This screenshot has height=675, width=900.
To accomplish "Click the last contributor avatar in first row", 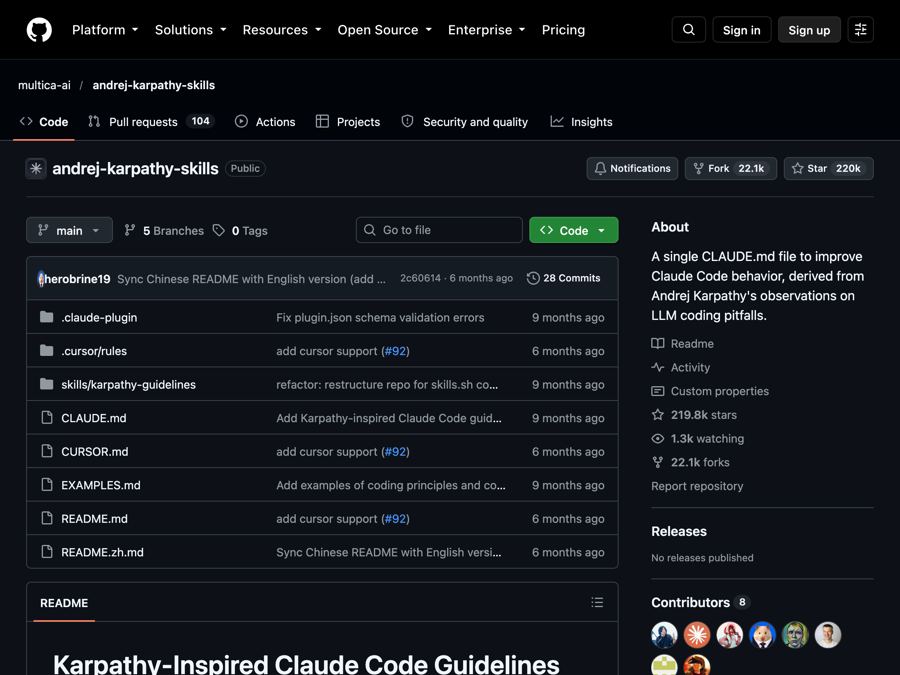I will [x=828, y=635].
